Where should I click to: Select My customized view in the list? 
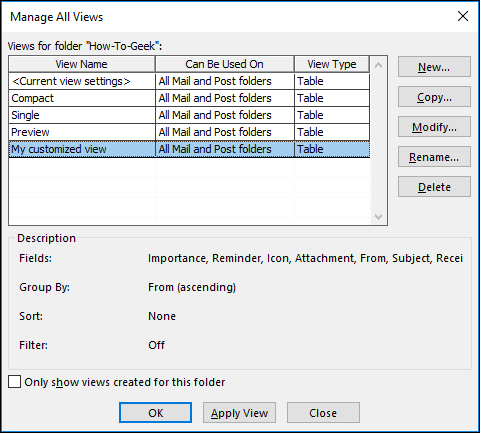[x=189, y=149]
